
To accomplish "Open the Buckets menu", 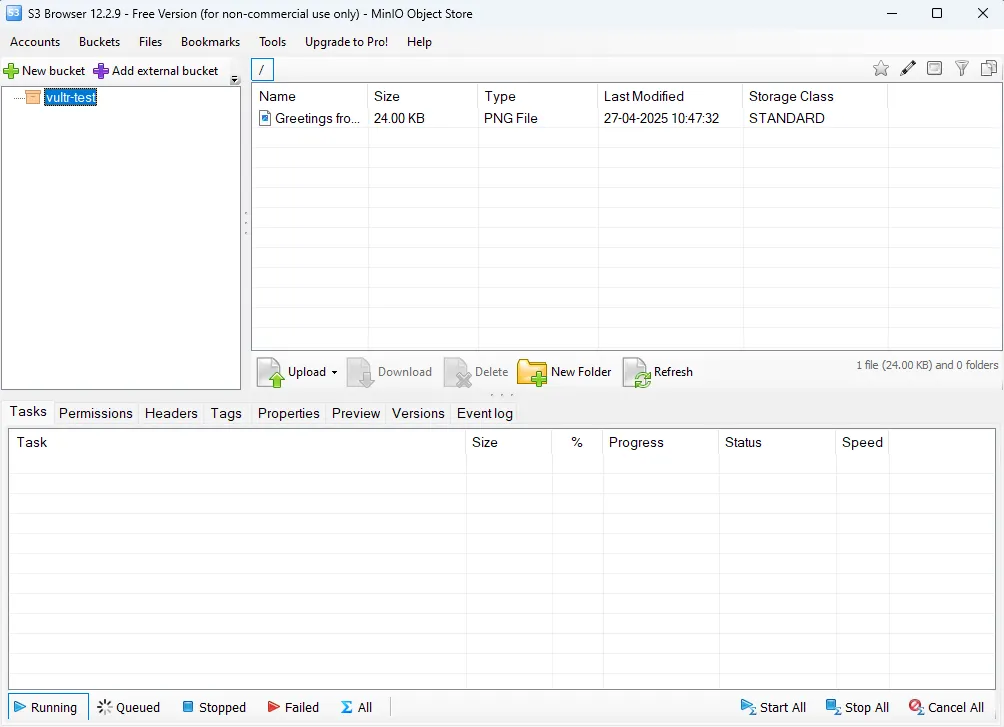I will click(99, 42).
